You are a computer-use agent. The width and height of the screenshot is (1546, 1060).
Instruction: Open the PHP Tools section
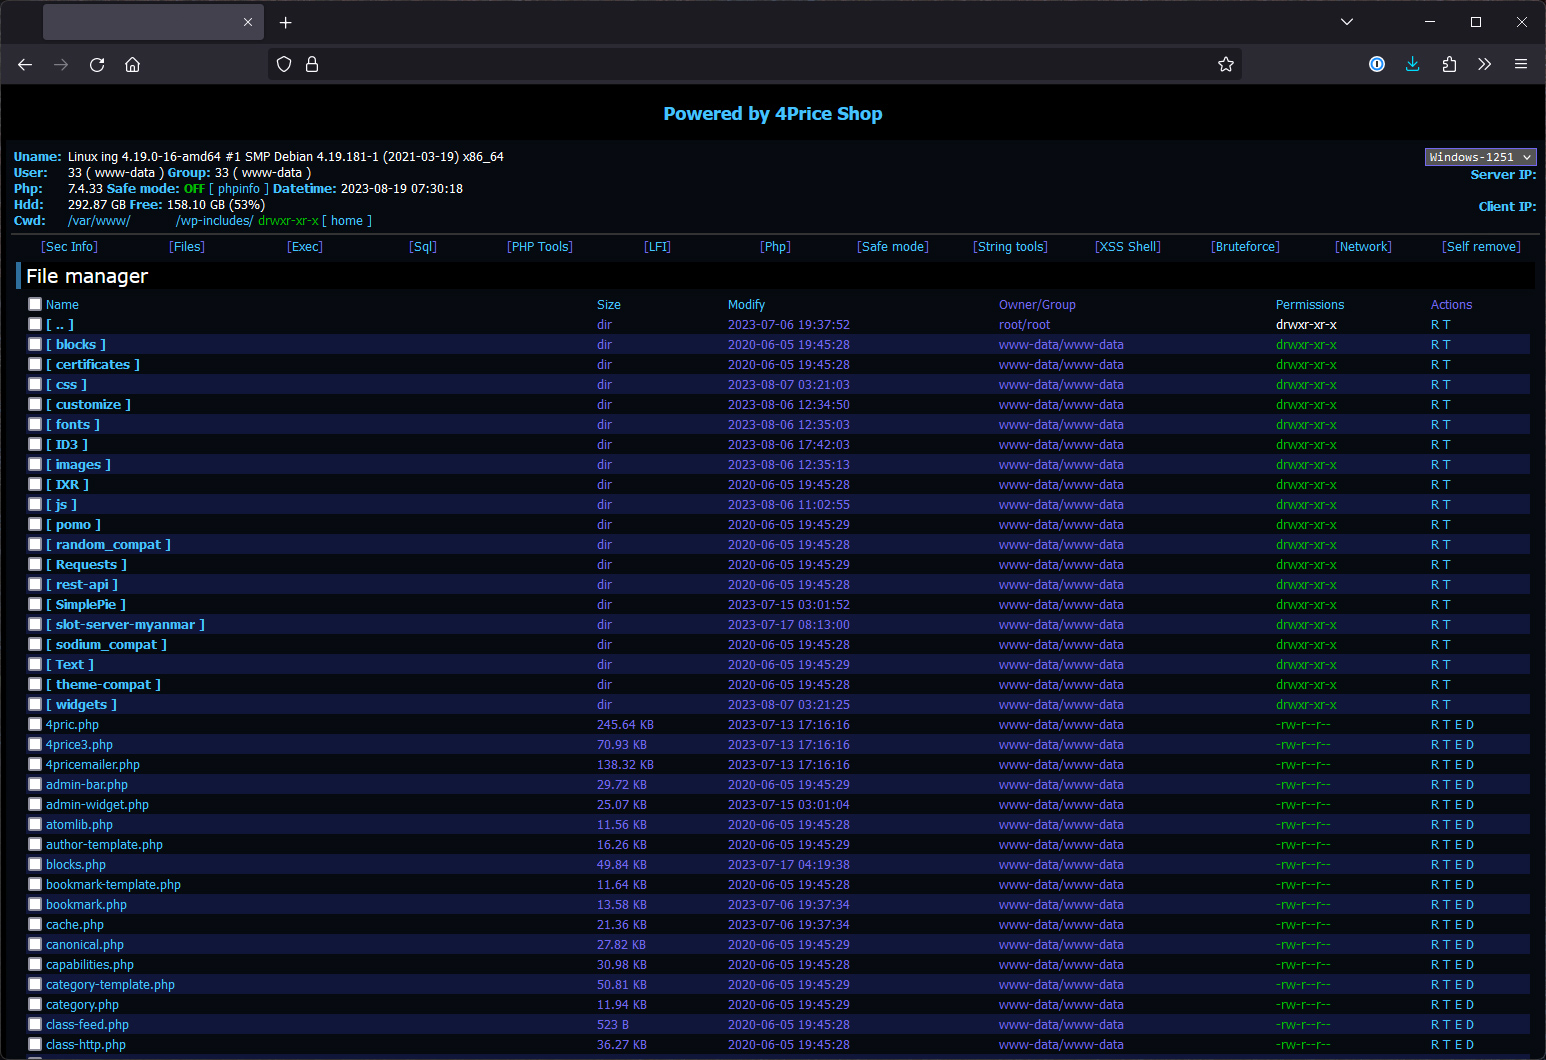[540, 247]
